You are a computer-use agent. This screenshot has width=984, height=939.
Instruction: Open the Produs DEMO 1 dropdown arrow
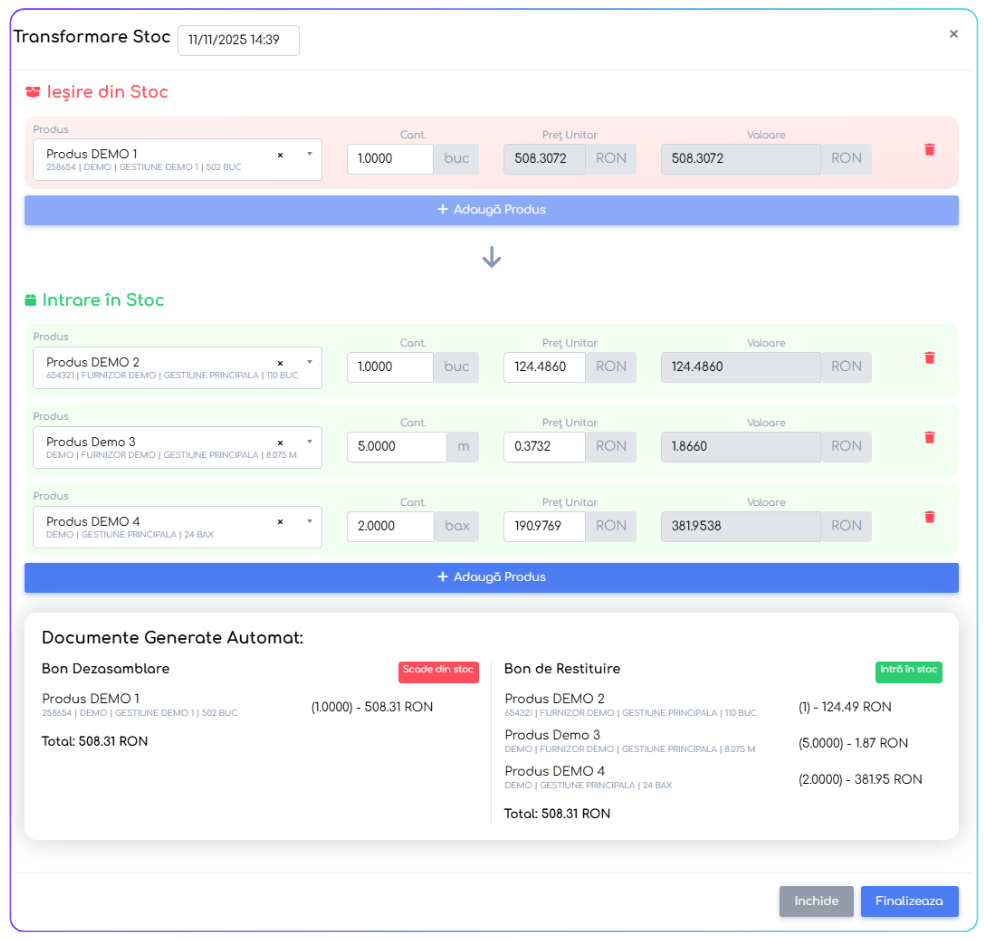[309, 154]
